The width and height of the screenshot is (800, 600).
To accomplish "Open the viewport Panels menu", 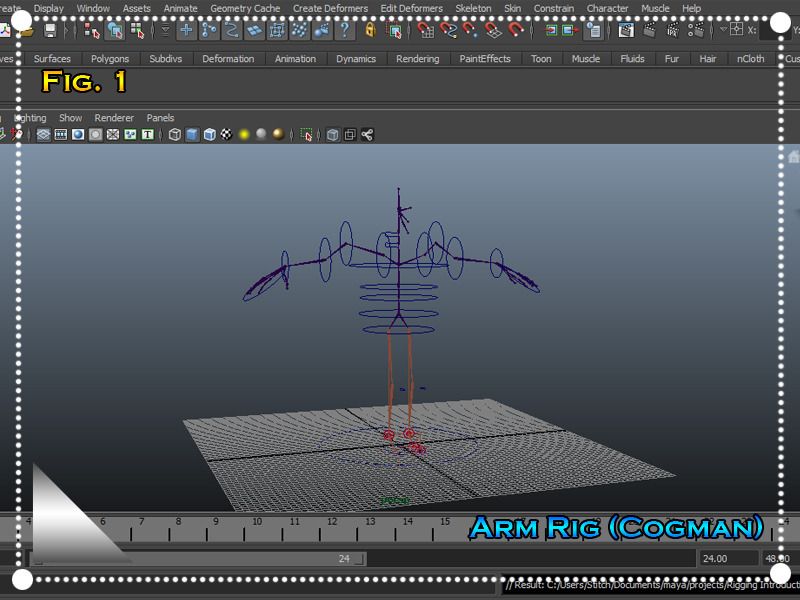I will point(160,118).
